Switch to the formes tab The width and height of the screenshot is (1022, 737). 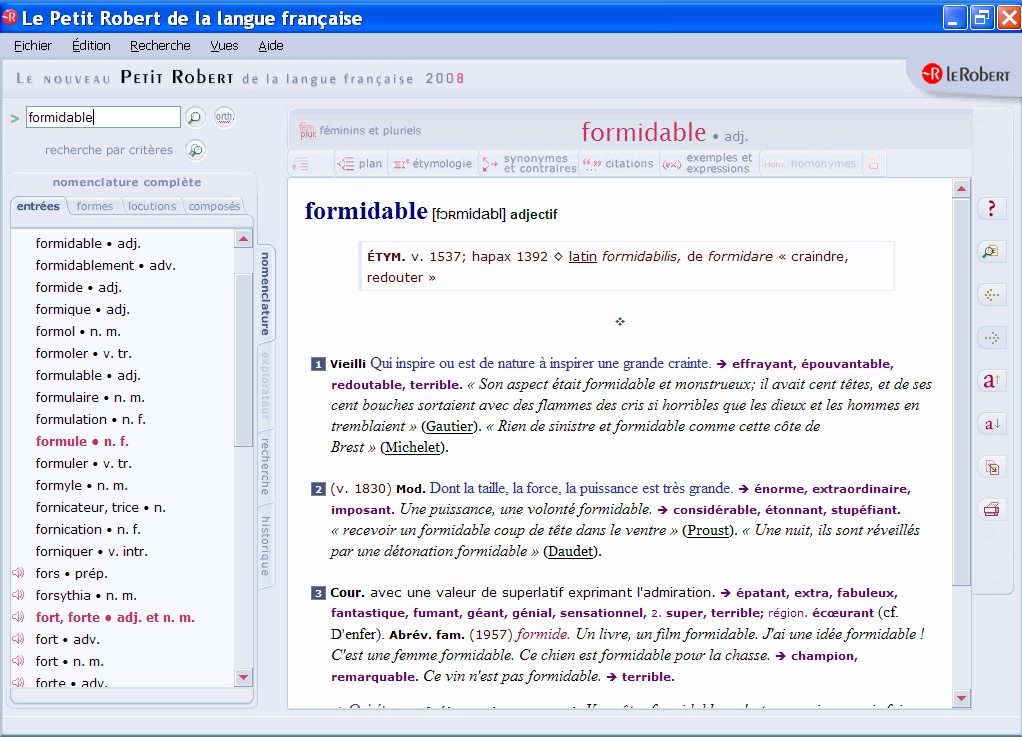(95, 207)
